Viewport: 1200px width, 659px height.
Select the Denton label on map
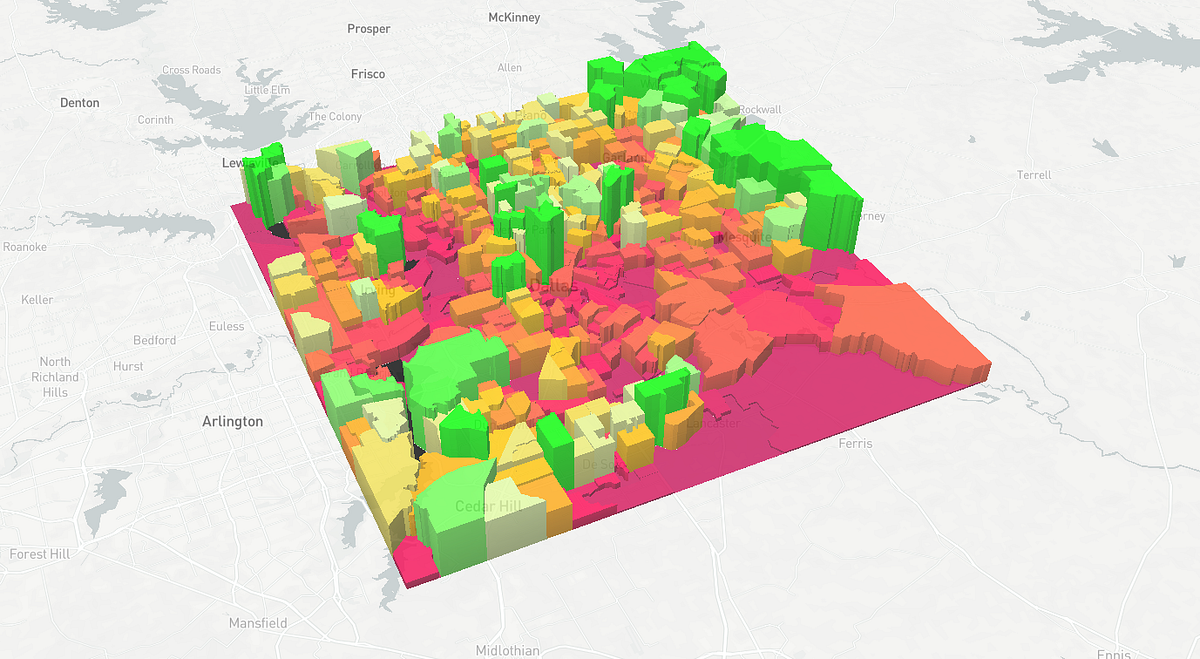tap(80, 102)
